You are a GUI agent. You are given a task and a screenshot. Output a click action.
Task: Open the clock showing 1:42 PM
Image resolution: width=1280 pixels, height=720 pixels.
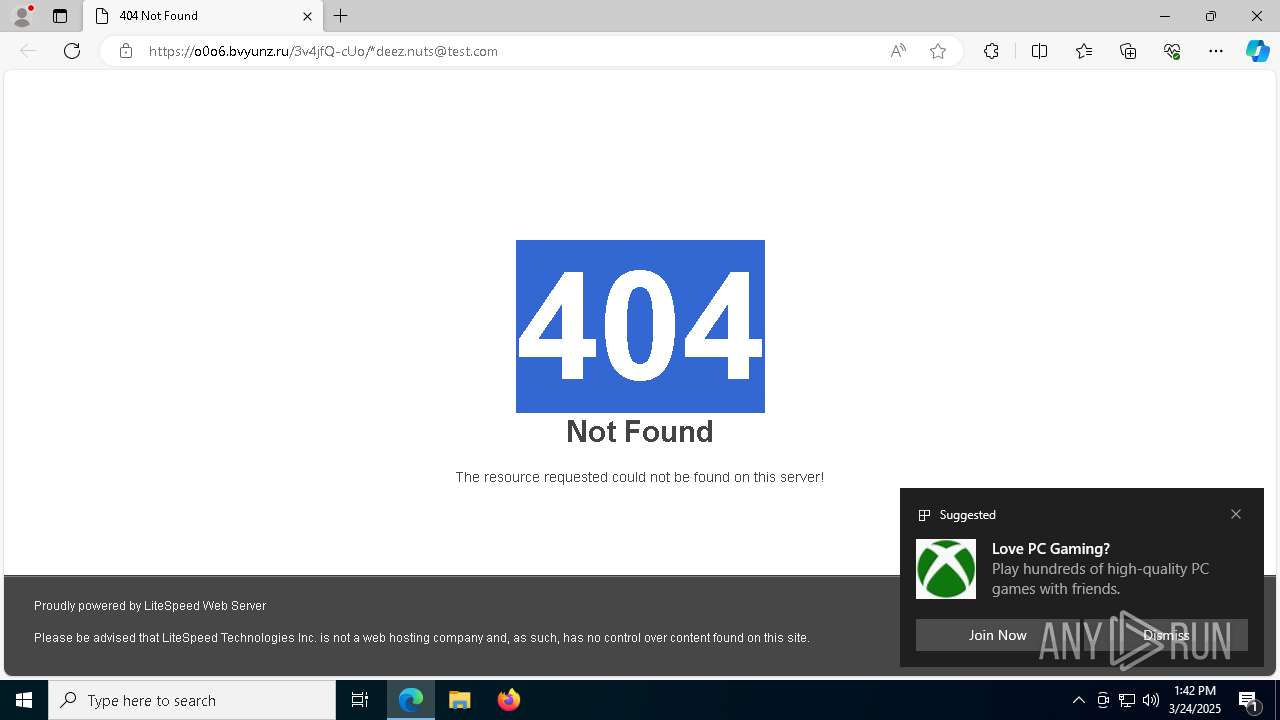[x=1195, y=700]
